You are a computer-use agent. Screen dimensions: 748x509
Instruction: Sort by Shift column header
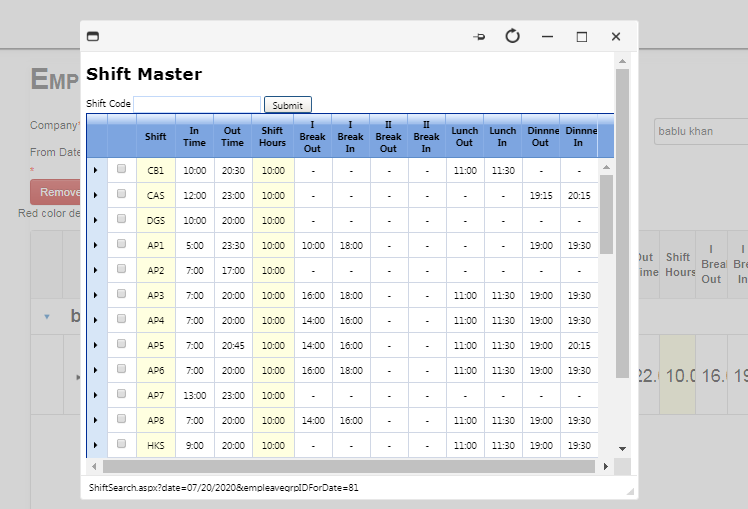pos(156,136)
